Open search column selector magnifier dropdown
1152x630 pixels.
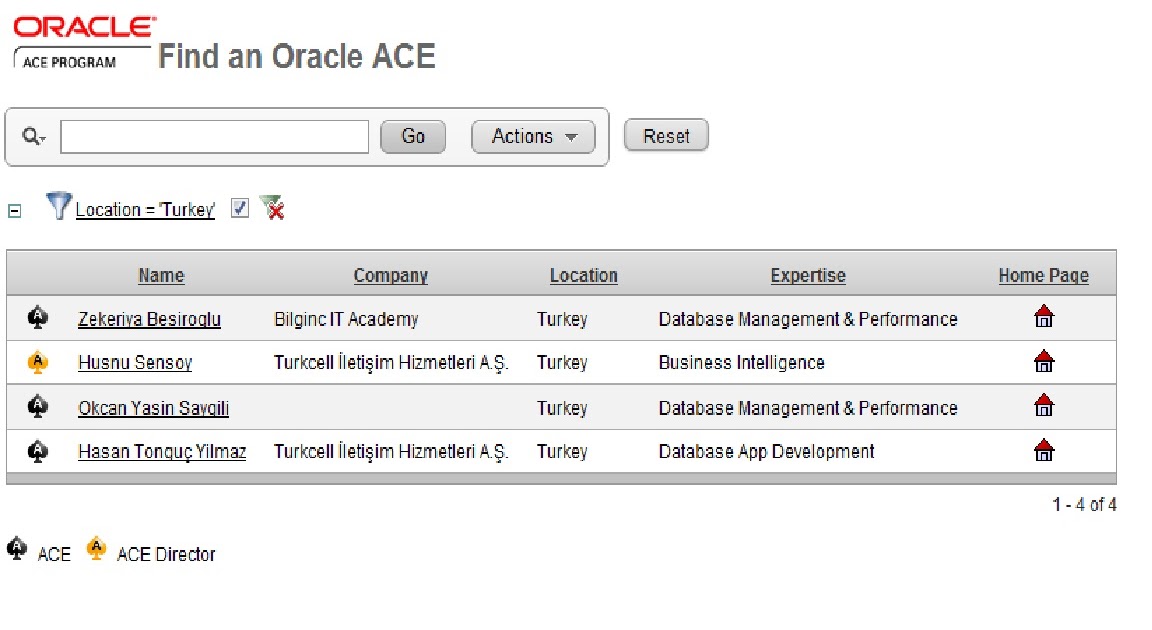pyautogui.click(x=34, y=137)
